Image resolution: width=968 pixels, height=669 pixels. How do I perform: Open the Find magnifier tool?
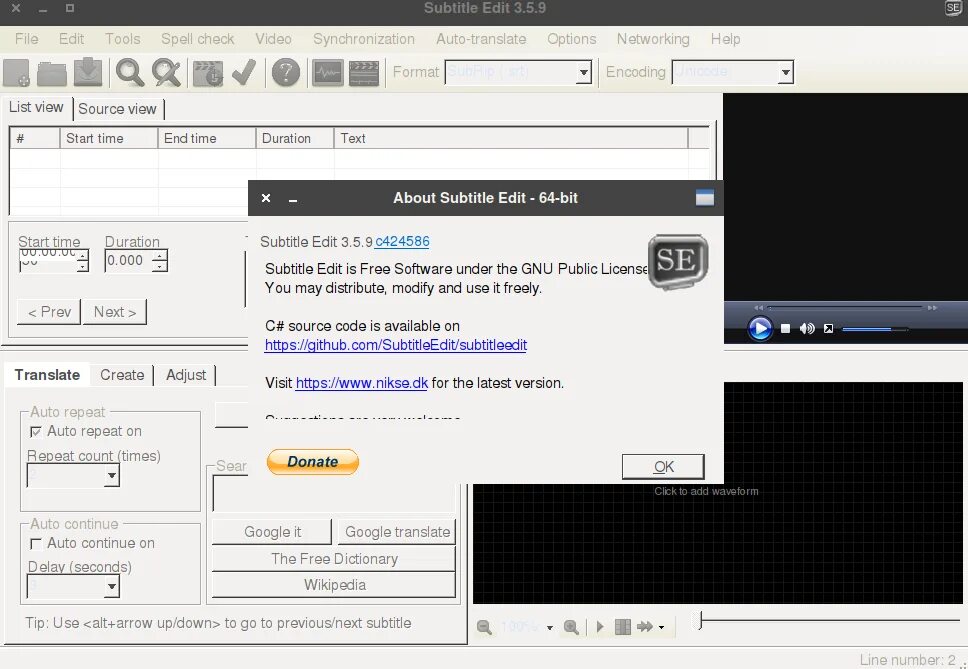click(130, 73)
